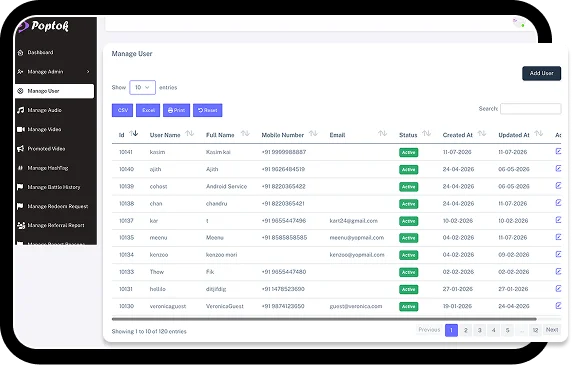Toggle Active status badge for cohost
Screen dimensions: 572x365
[x=409, y=187]
